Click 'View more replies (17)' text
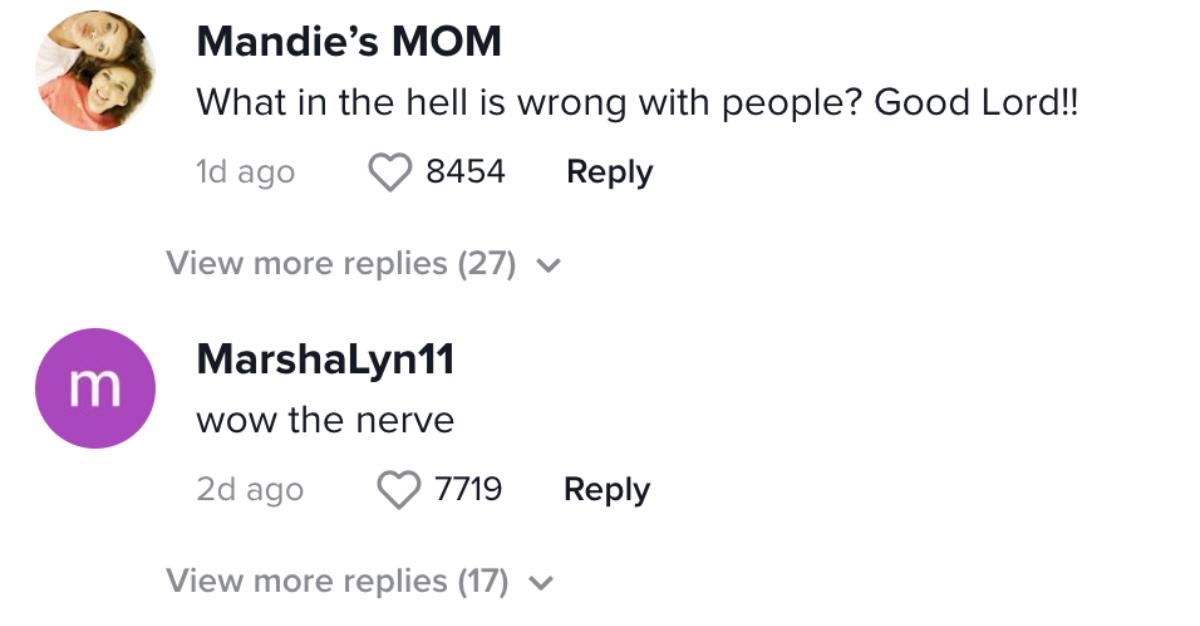This screenshot has height=626, width=1200. click(336, 581)
